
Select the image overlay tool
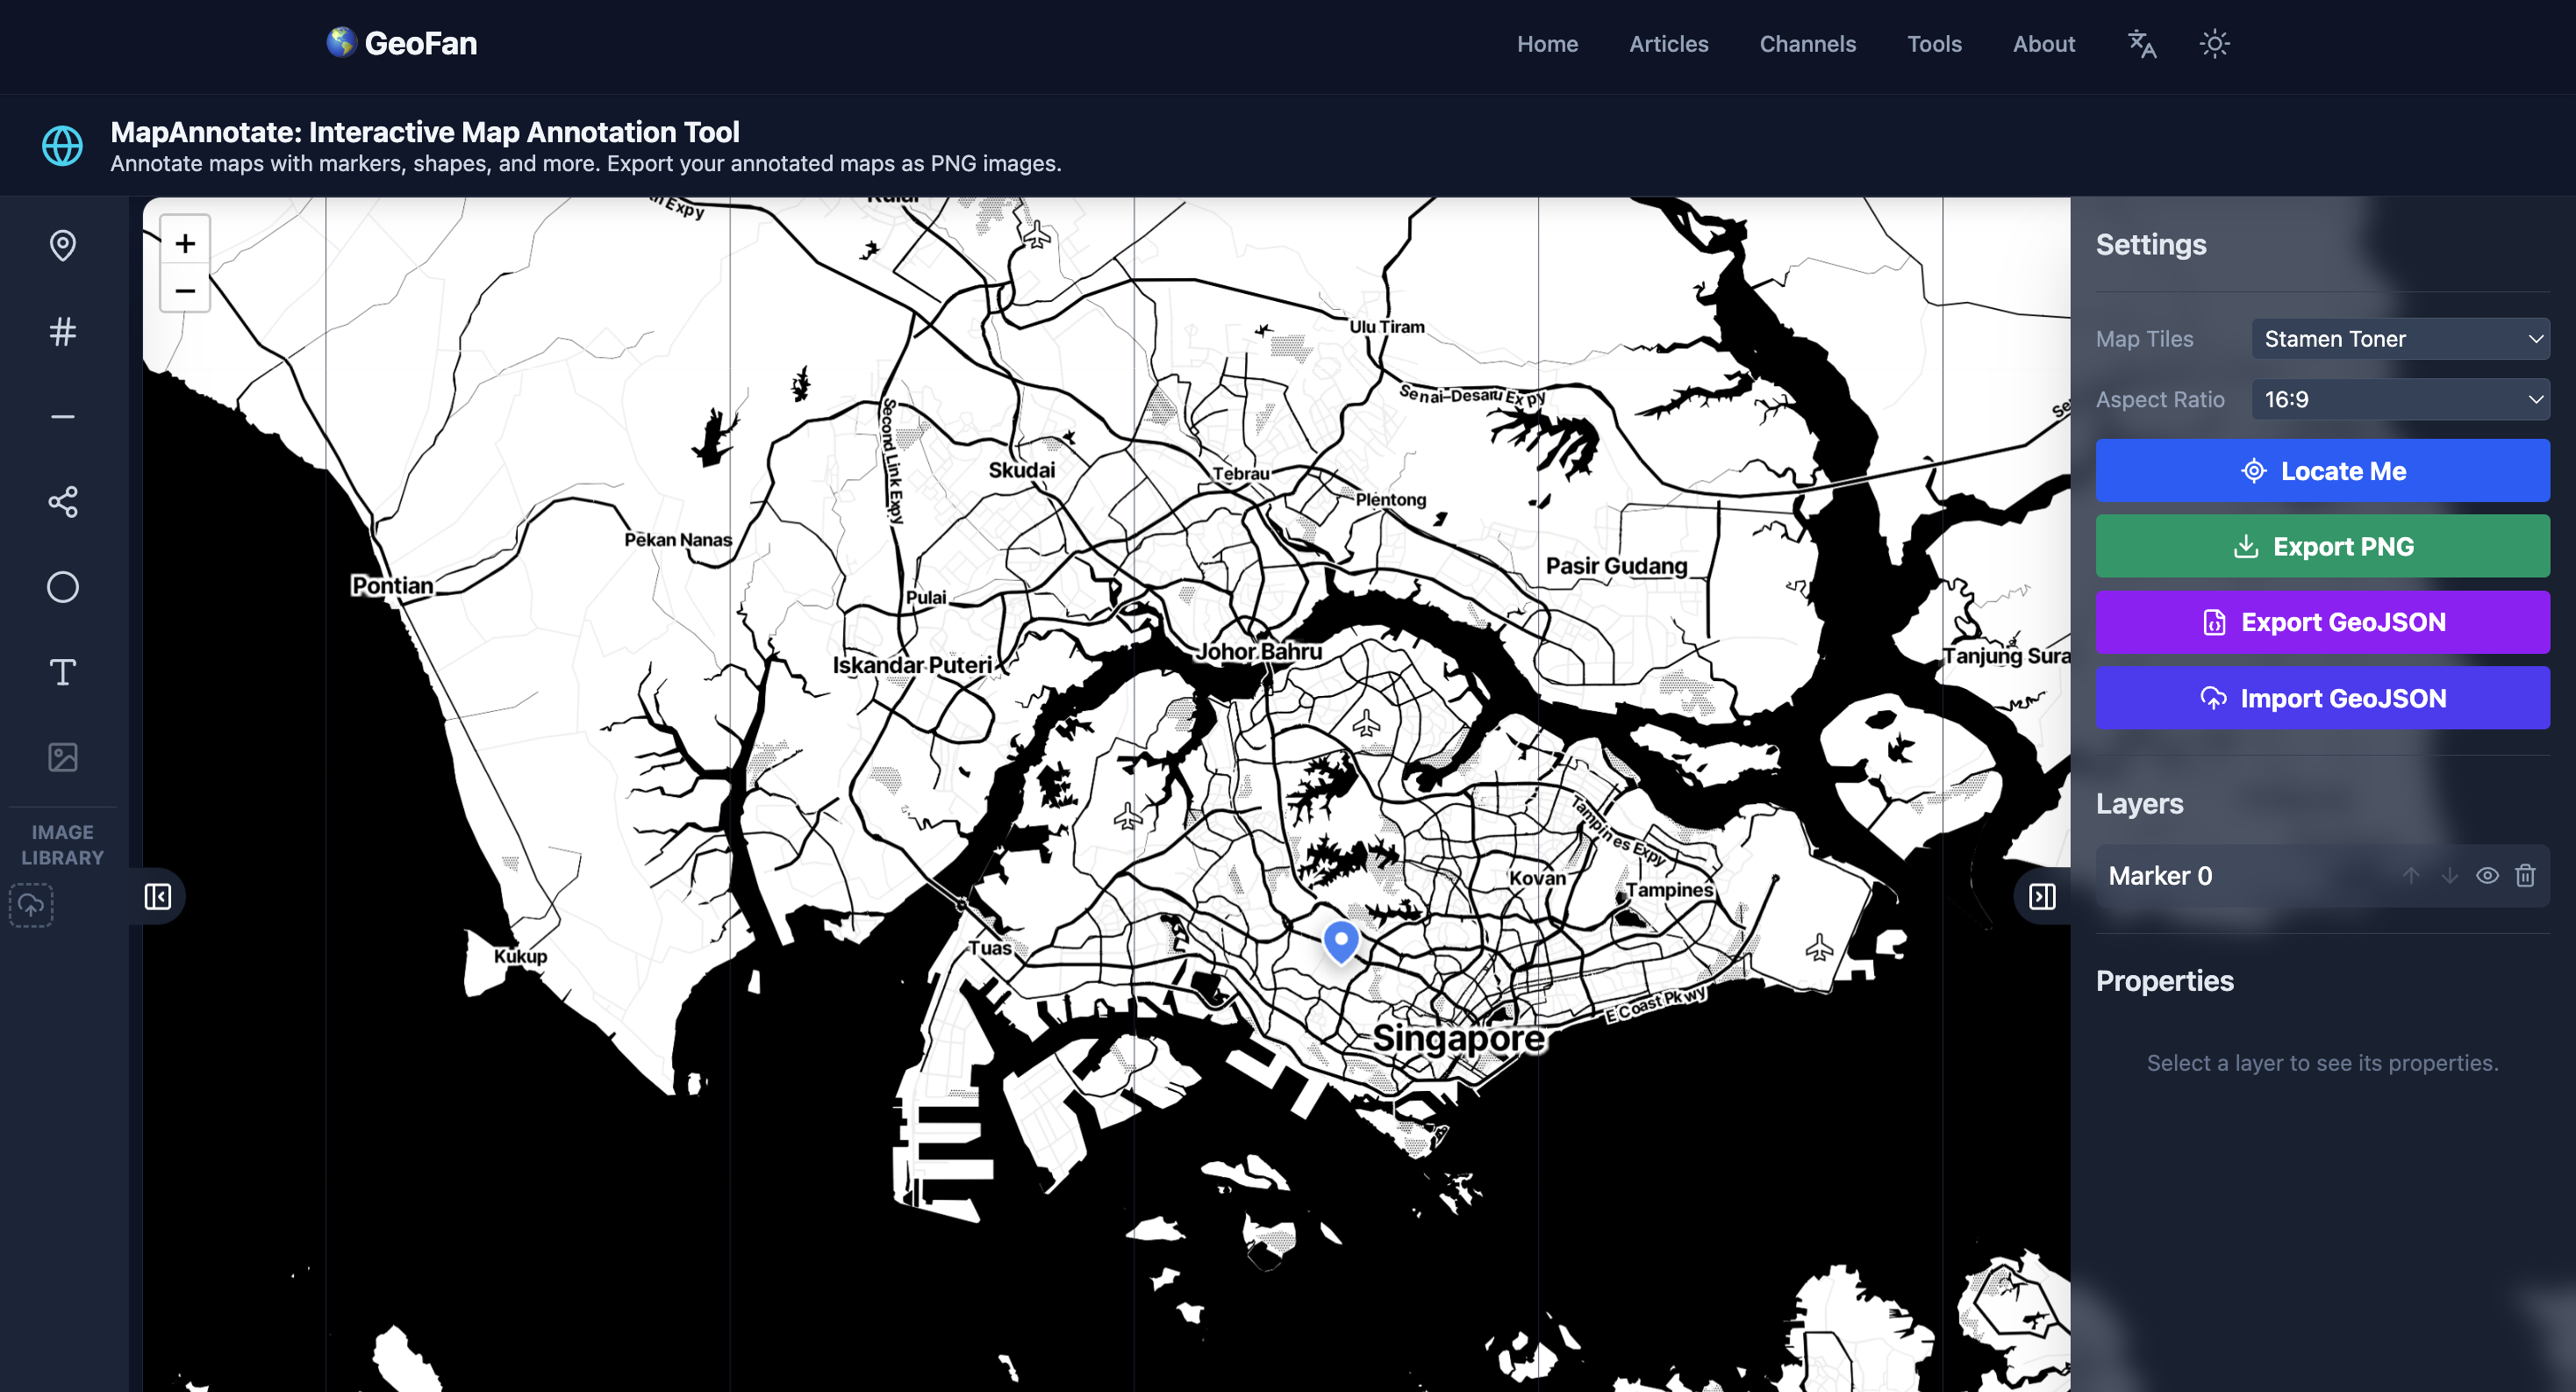click(62, 757)
